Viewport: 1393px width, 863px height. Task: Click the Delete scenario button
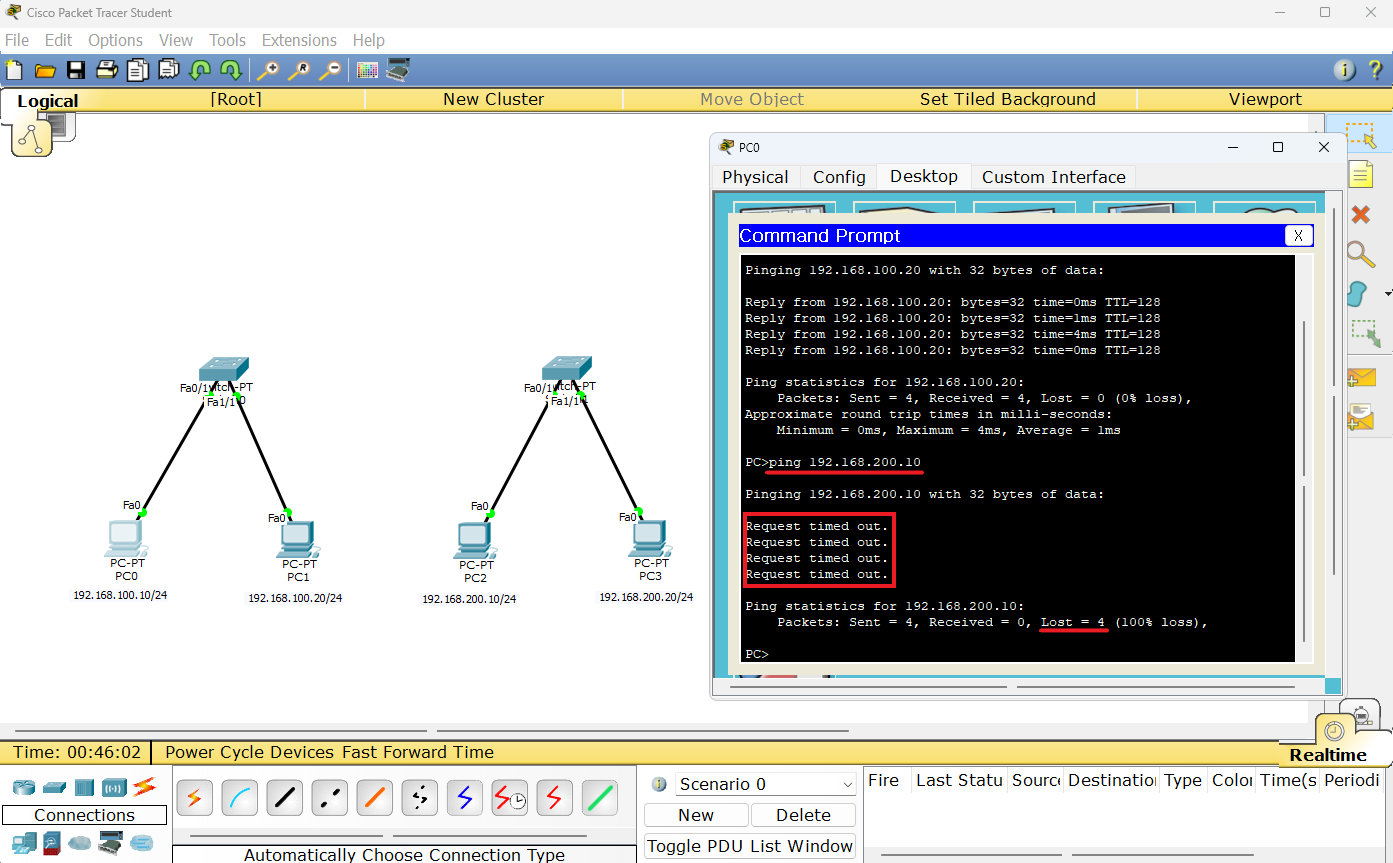click(803, 815)
